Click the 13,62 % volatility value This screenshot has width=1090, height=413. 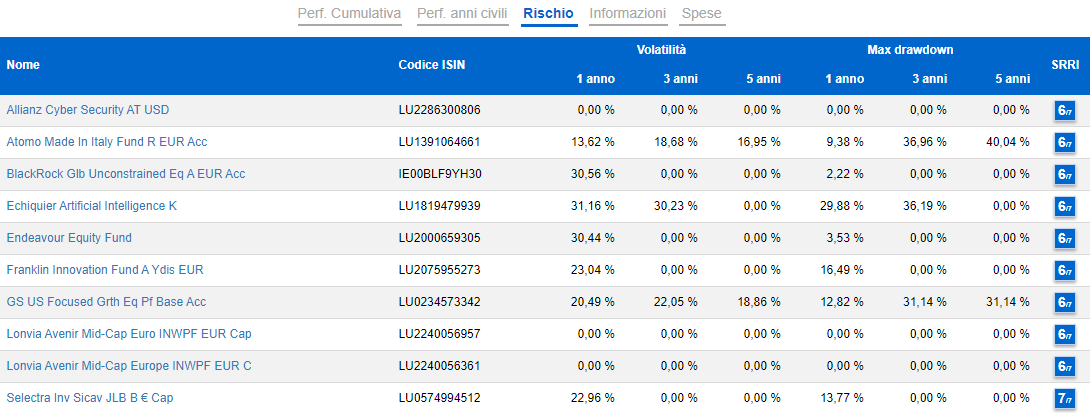(x=592, y=142)
